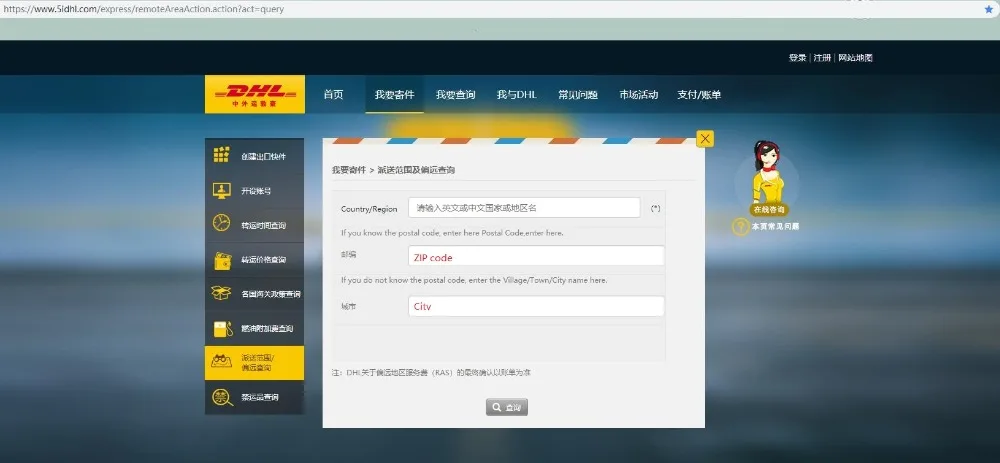Select 派送范围/偏远查询 map icon in sidebar
The width and height of the screenshot is (1000, 463).
coord(221,362)
